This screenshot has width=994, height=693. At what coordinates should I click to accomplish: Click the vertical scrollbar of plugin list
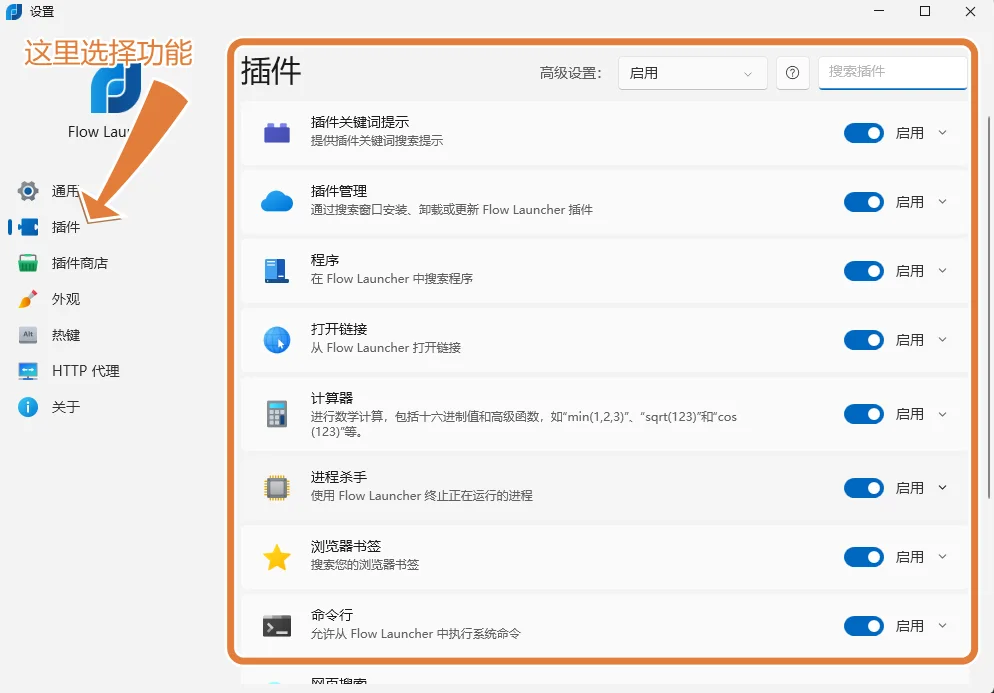pyautogui.click(x=989, y=308)
